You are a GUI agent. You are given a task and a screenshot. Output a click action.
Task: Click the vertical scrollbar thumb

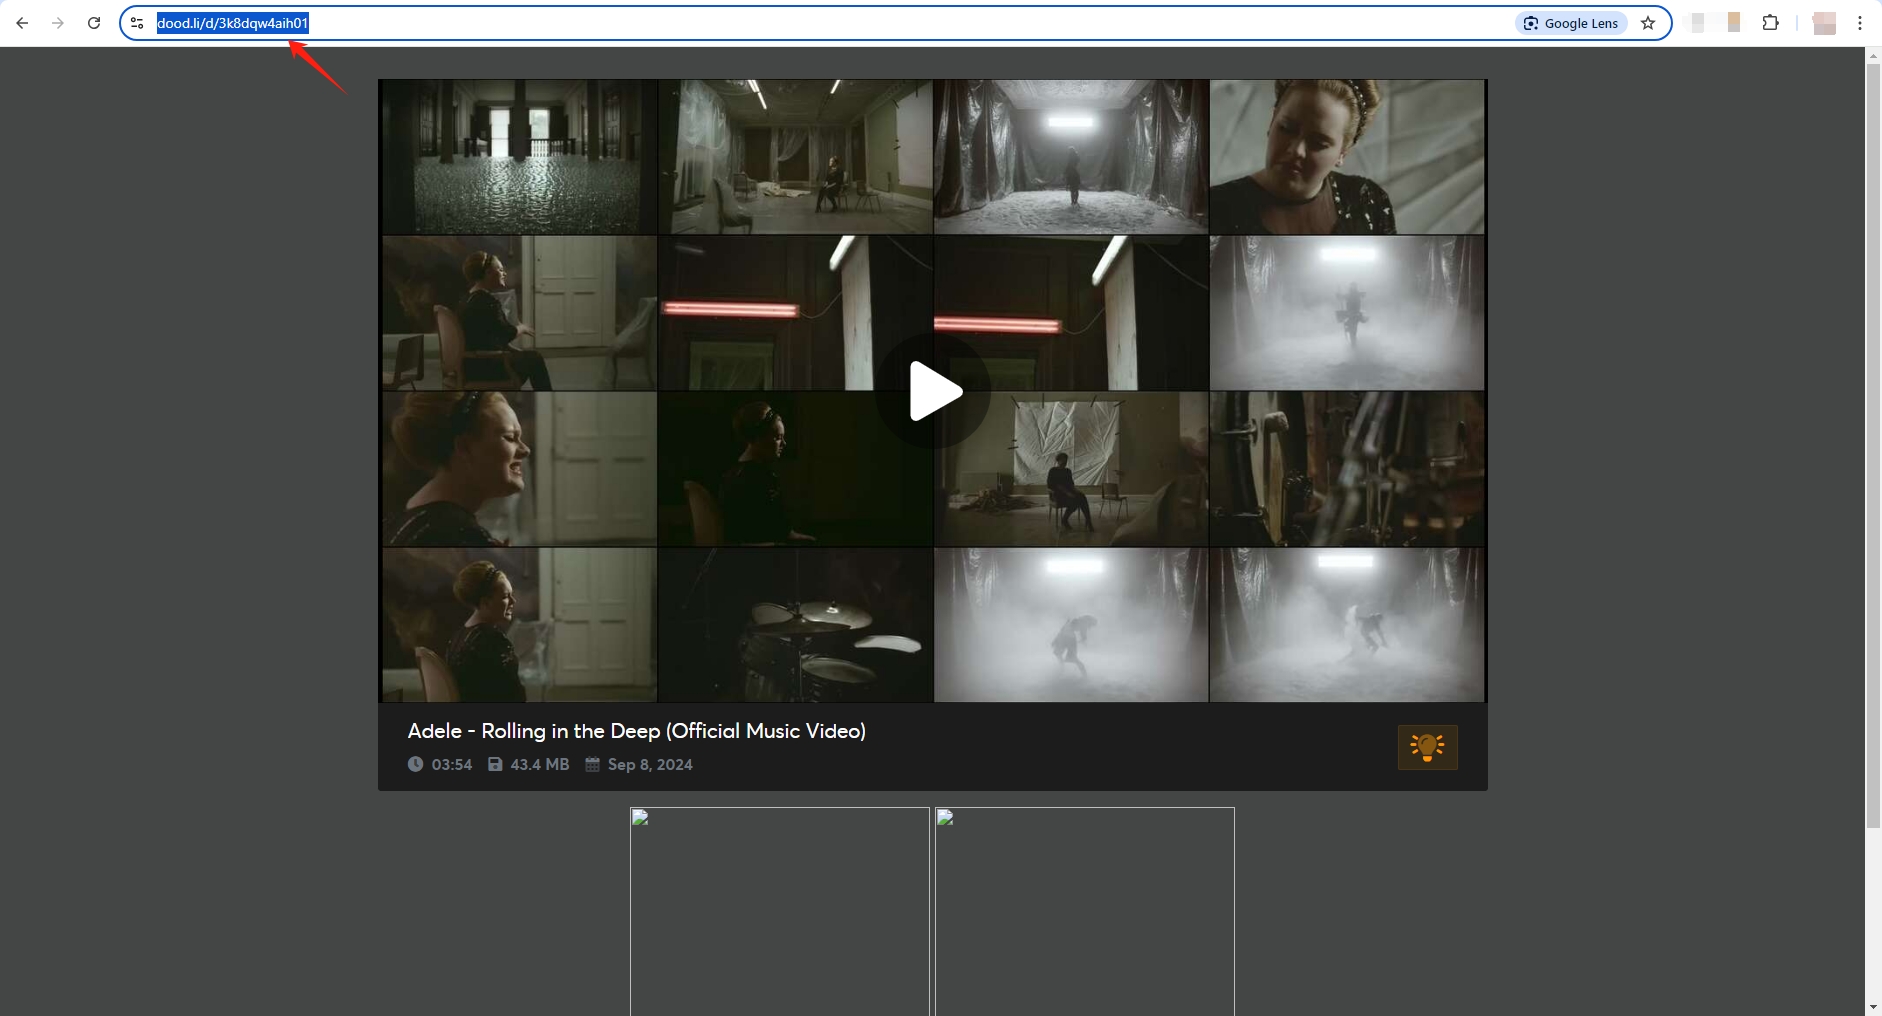1873,445
